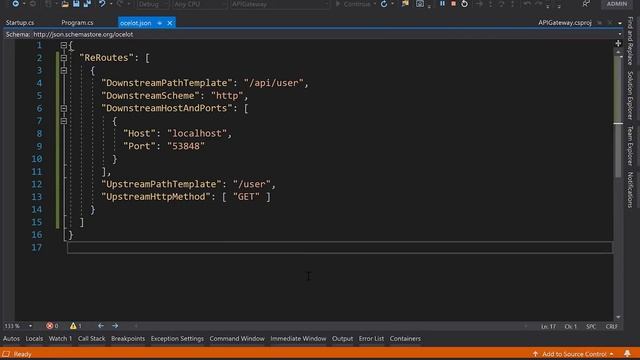Collapse the host object on line 7
This screenshot has width=640, height=360.
pyautogui.click(x=64, y=121)
